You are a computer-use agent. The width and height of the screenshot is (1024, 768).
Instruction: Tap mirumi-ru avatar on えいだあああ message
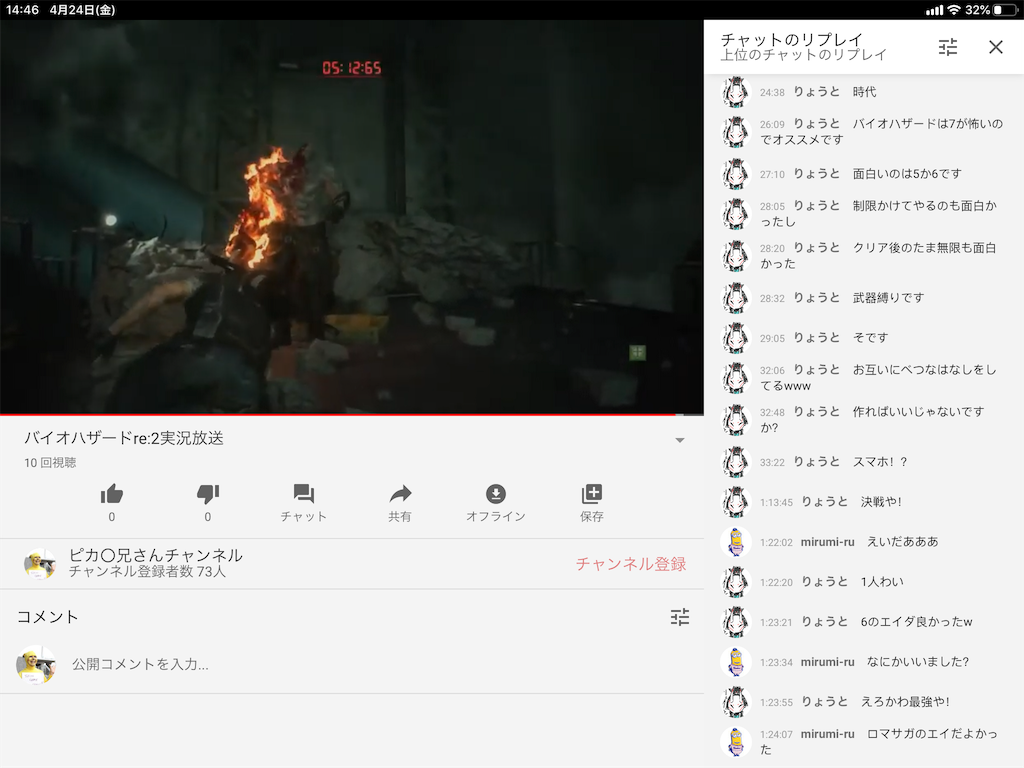point(735,542)
